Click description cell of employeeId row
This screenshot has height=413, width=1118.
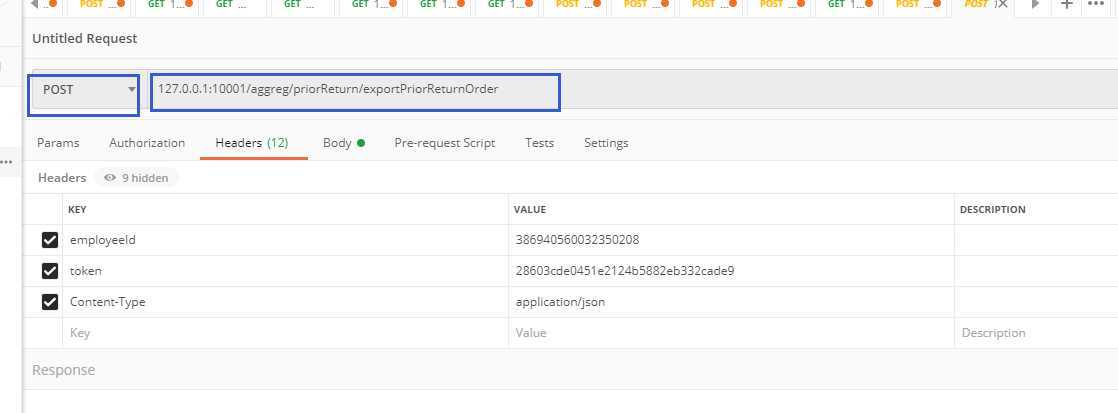1036,240
